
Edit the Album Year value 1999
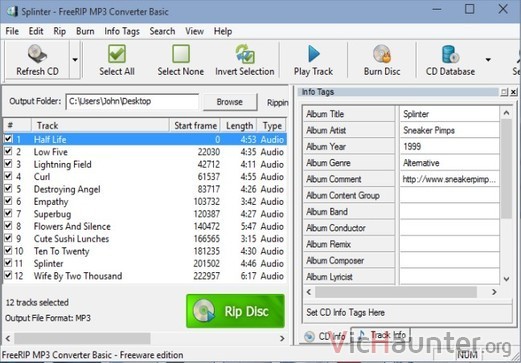449,147
